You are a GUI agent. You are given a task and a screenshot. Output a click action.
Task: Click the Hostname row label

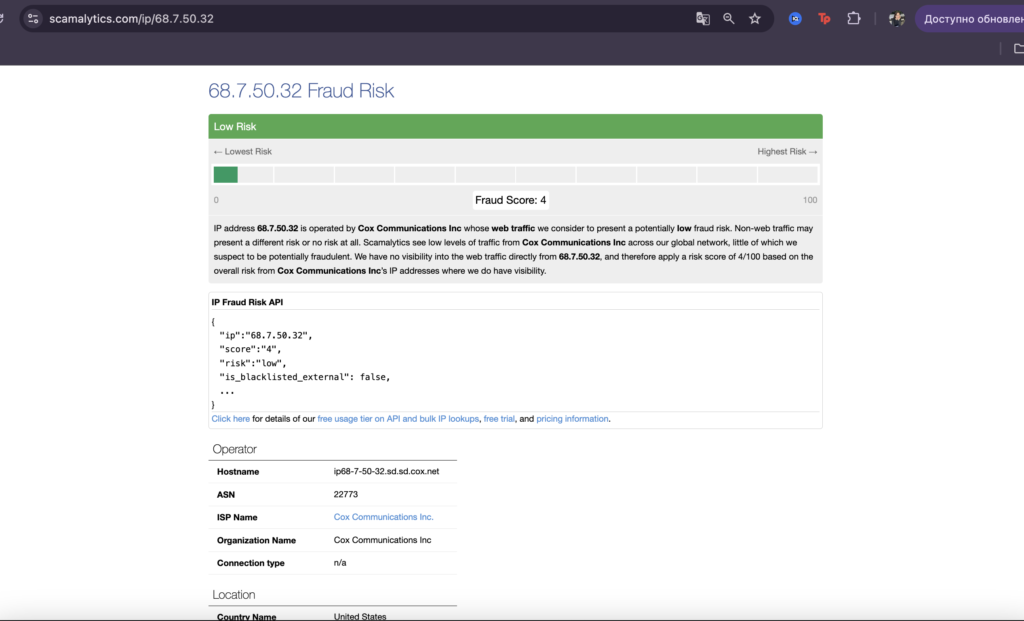pyautogui.click(x=238, y=471)
